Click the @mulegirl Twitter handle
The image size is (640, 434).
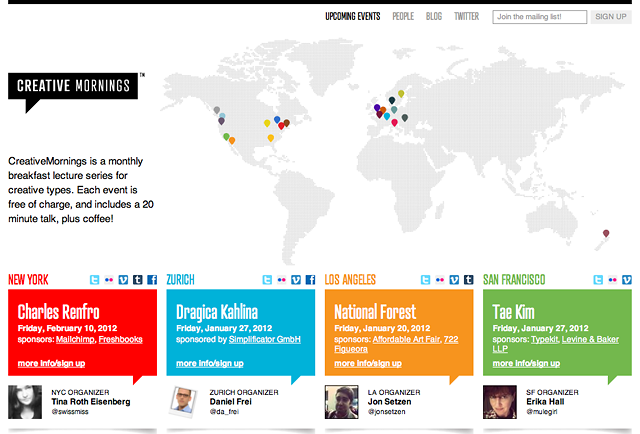click(542, 412)
